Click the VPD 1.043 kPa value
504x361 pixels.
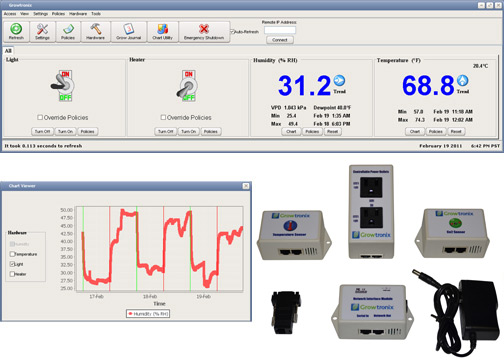[x=288, y=107]
